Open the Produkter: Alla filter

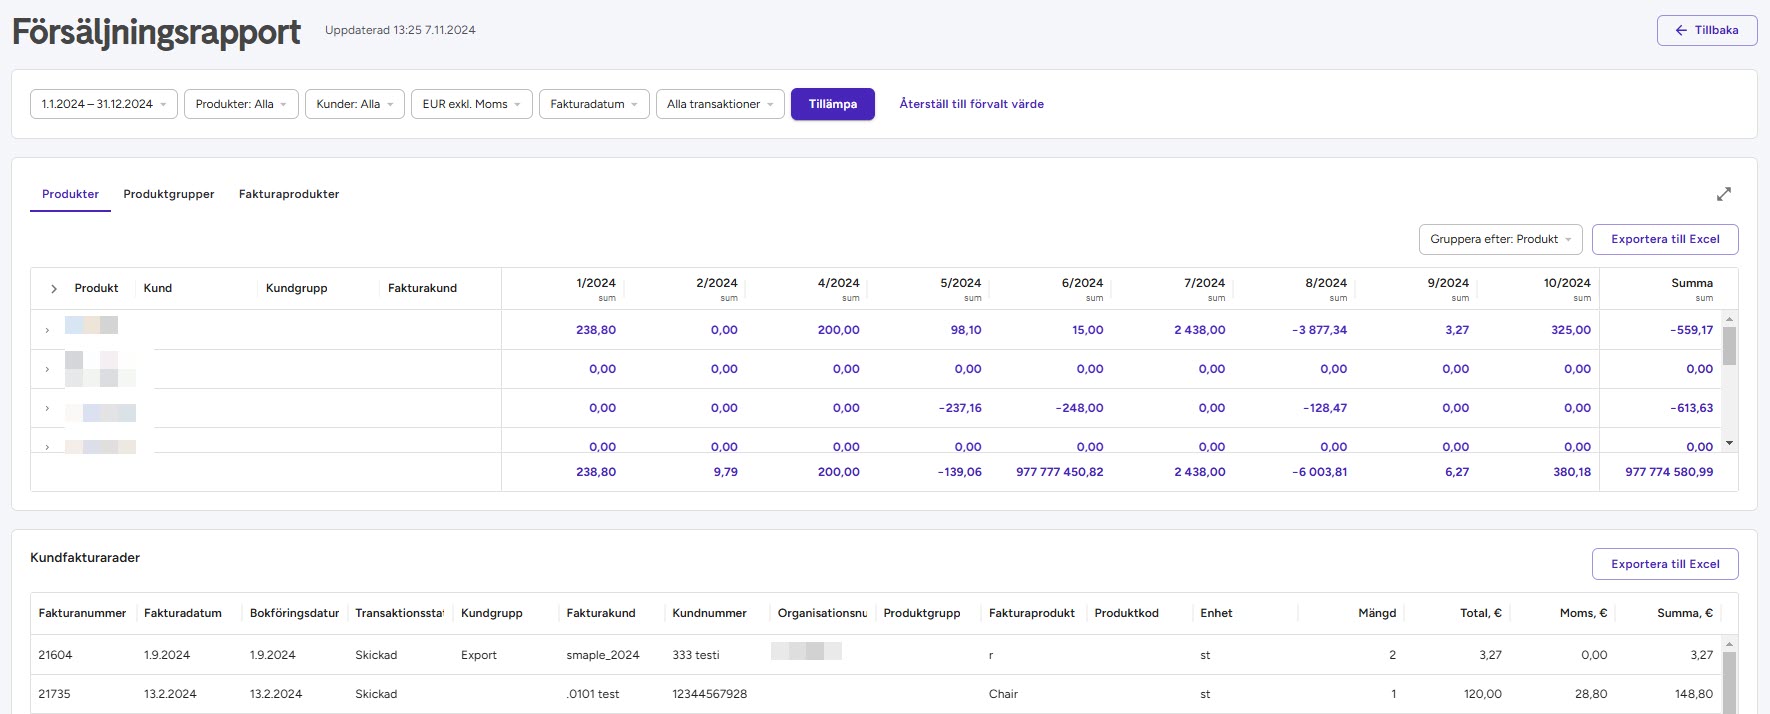(x=241, y=104)
